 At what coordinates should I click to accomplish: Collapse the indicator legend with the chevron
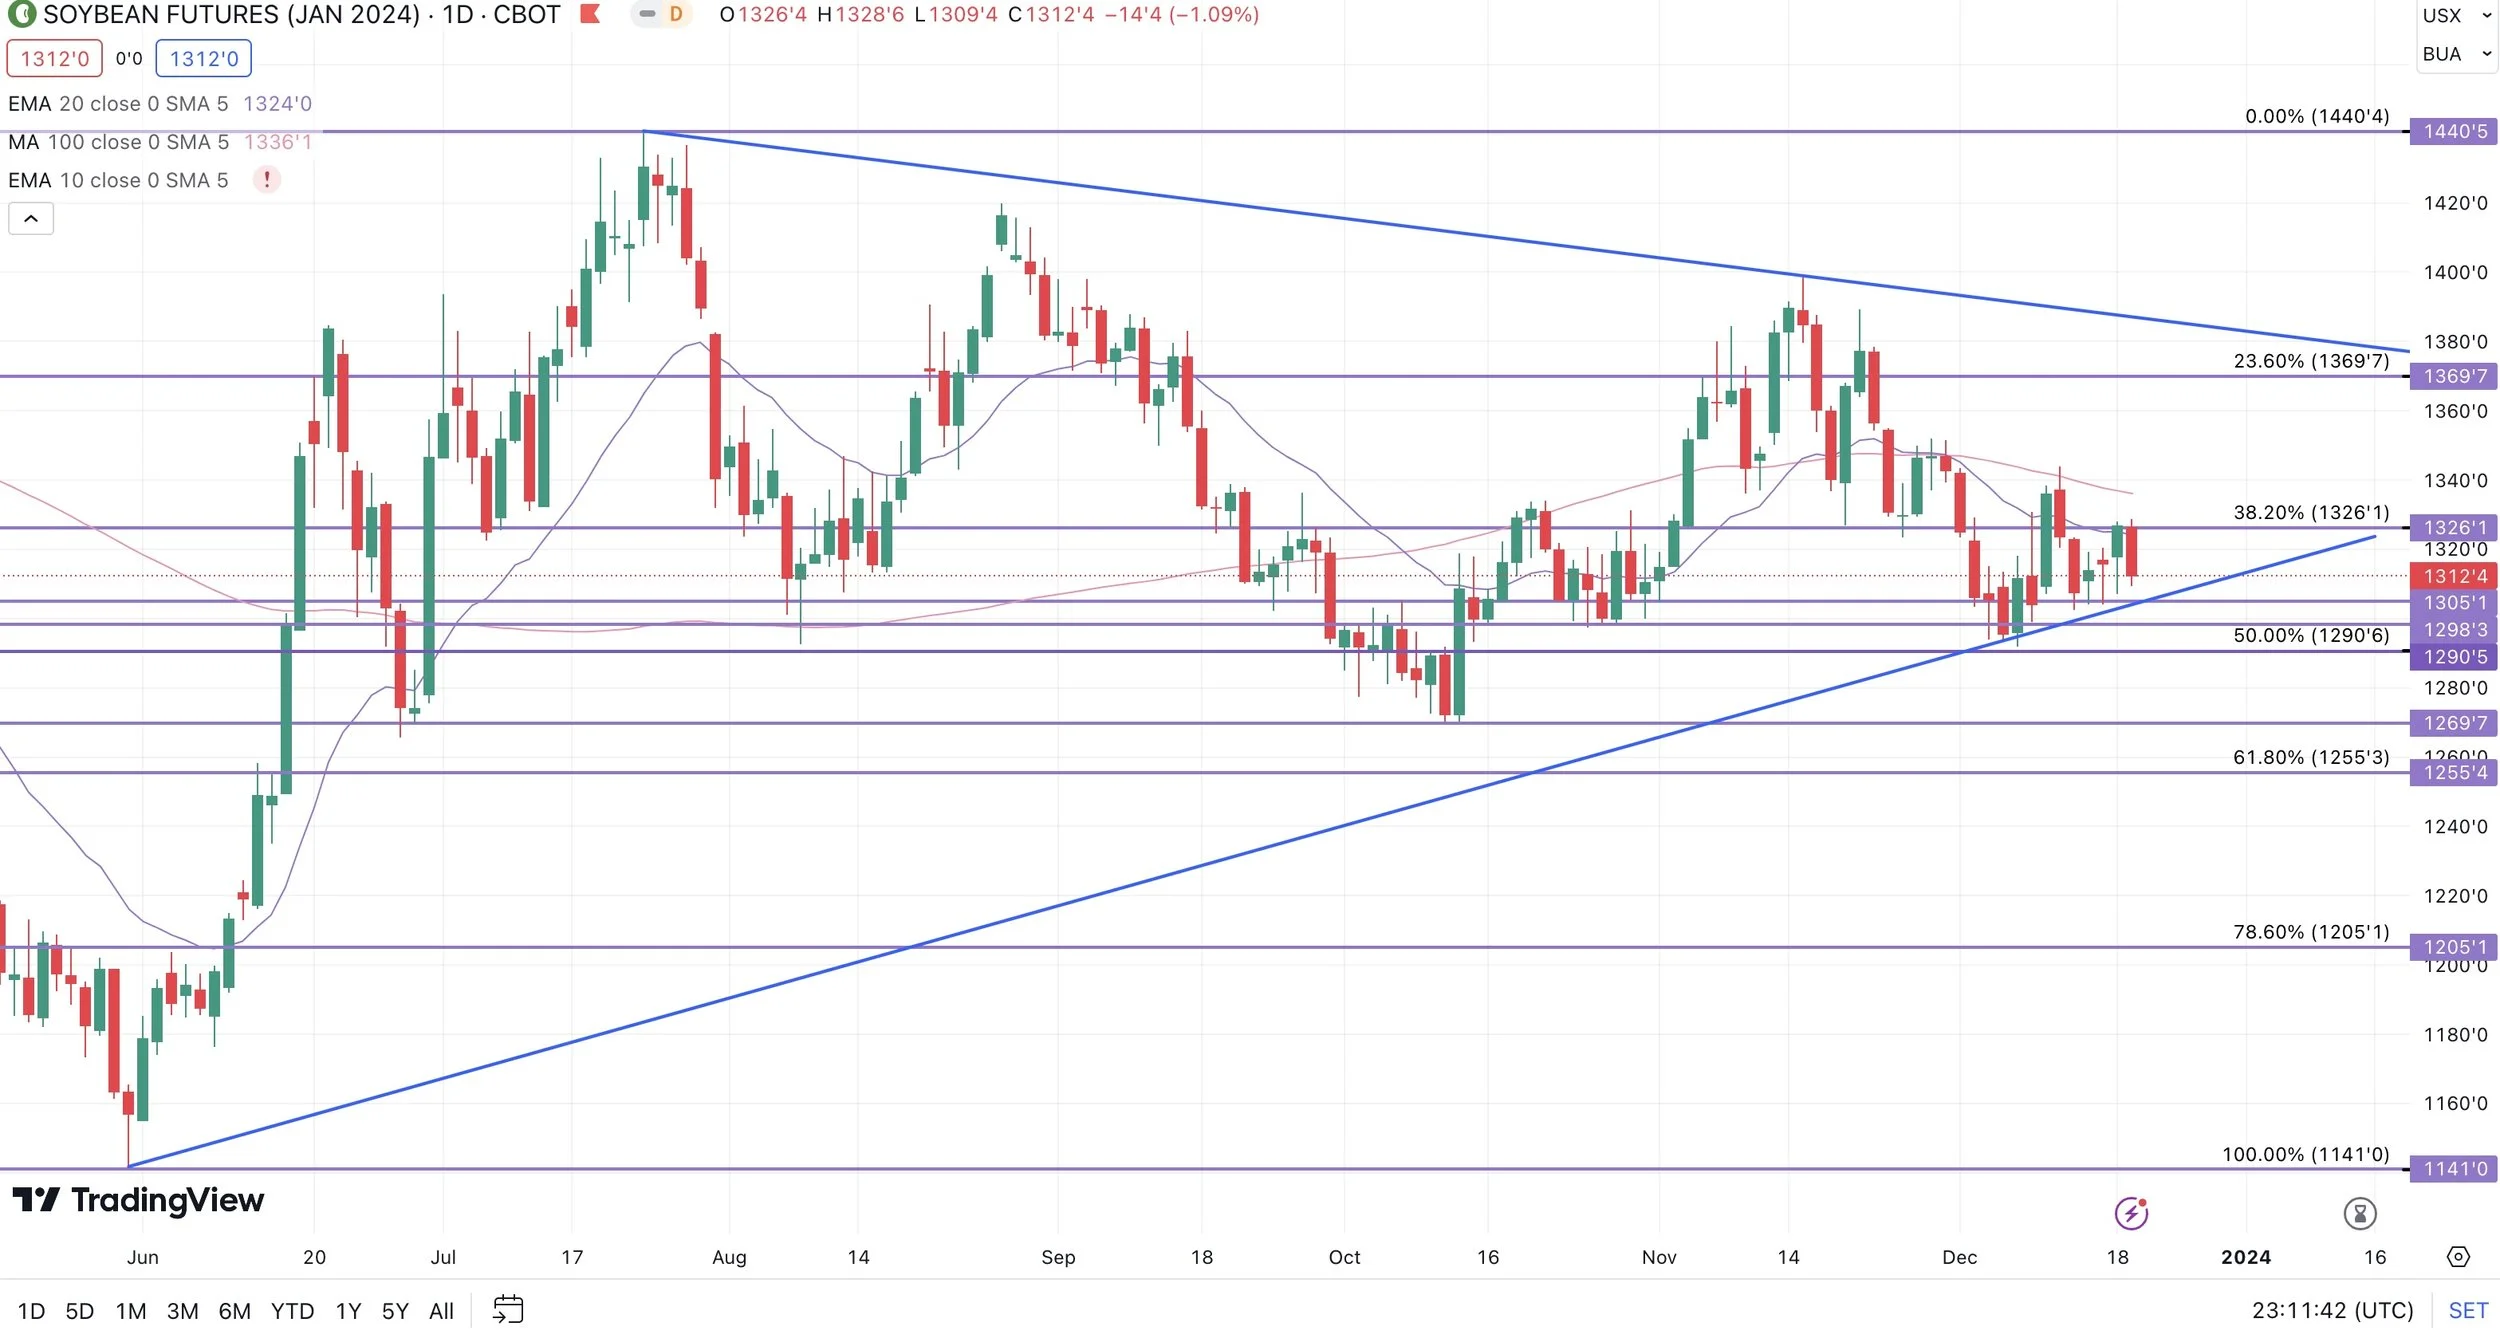[31, 218]
